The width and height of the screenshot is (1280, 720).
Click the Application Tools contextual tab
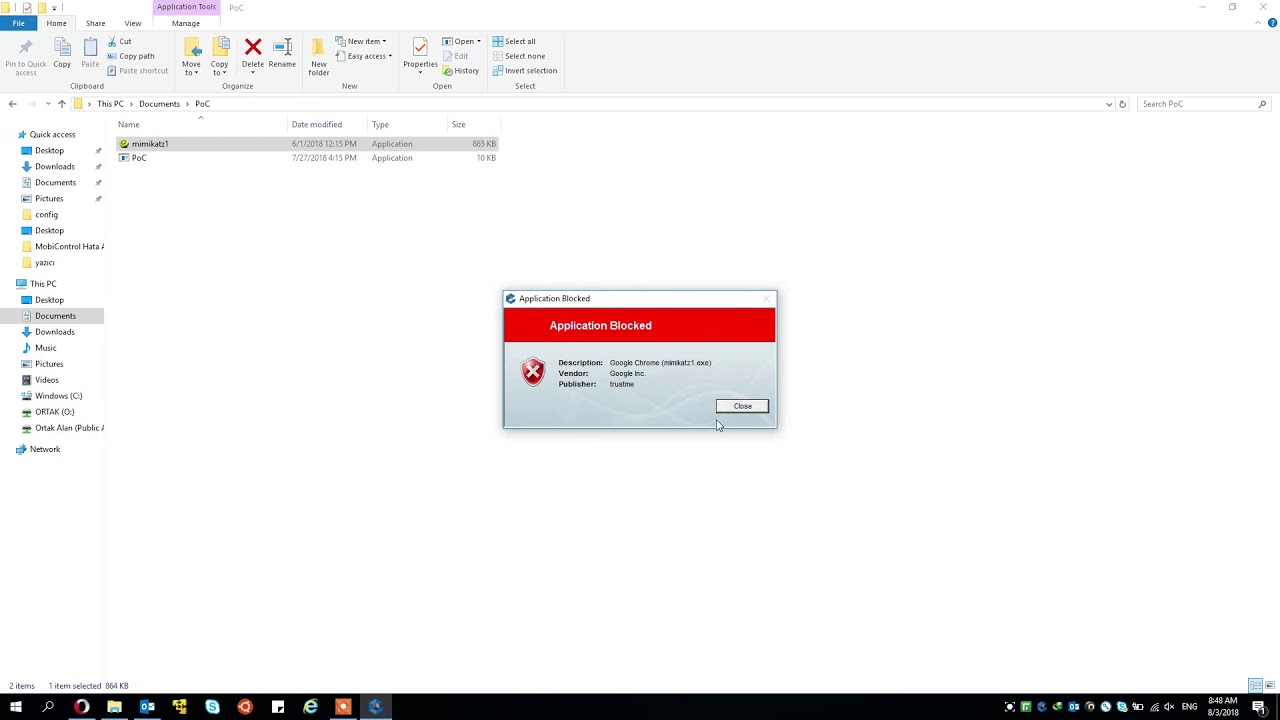pos(186,7)
